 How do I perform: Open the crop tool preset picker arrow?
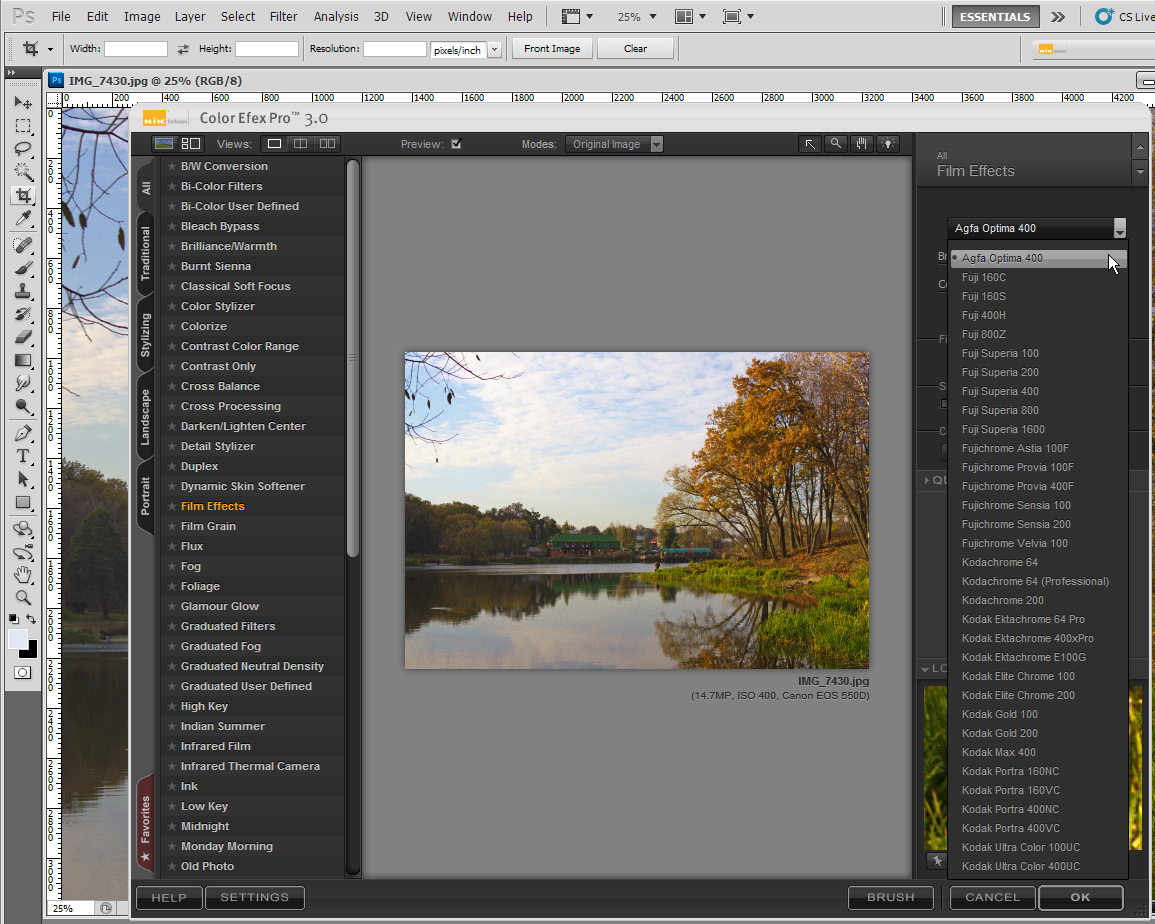tap(50, 49)
